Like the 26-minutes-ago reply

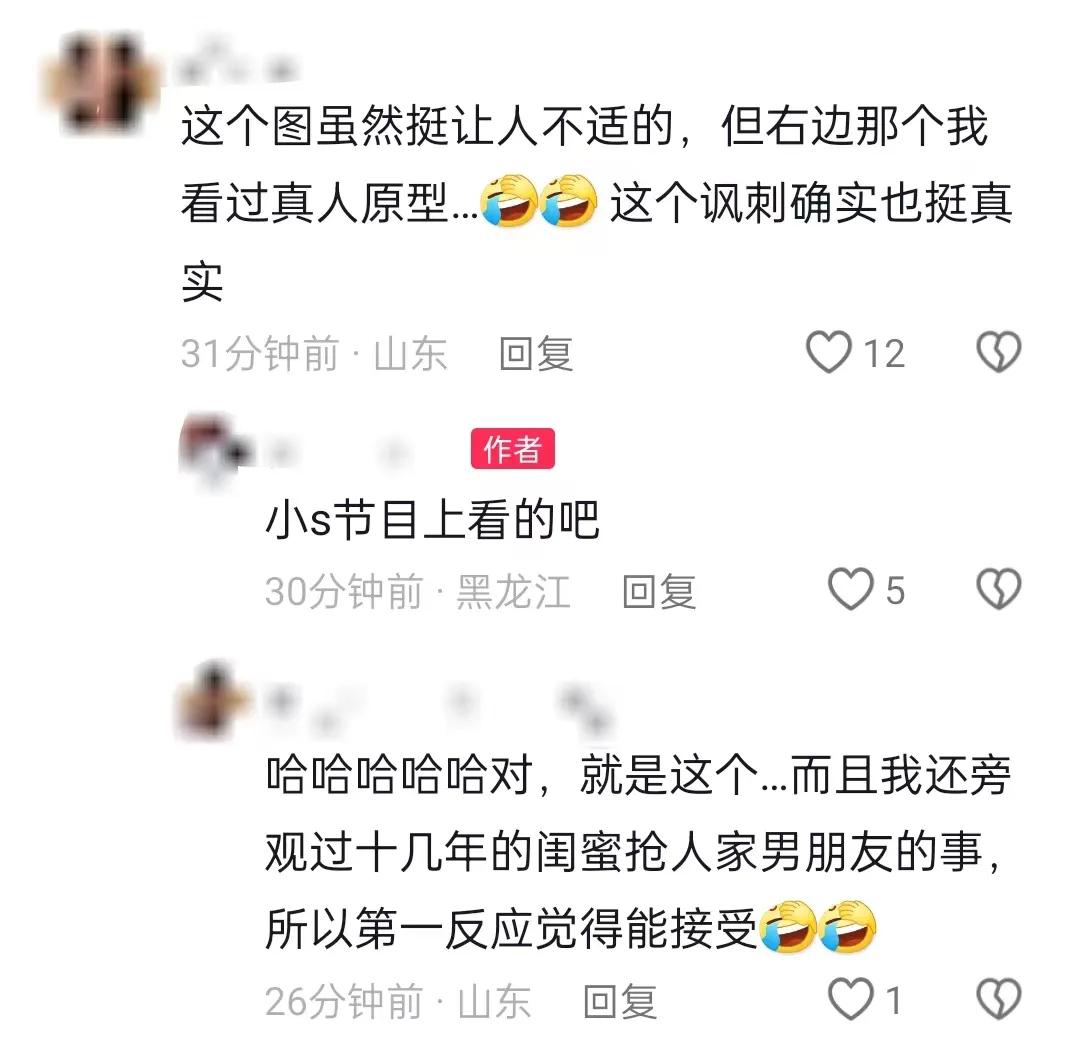click(850, 999)
